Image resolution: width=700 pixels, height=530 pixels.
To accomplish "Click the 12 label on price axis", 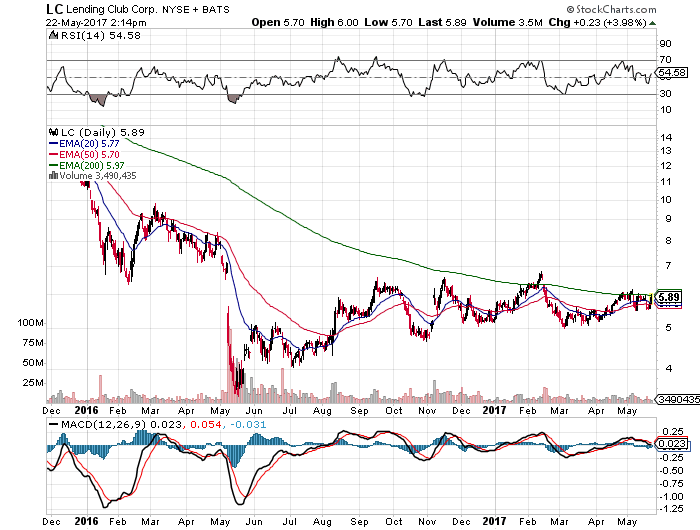I will coord(666,166).
